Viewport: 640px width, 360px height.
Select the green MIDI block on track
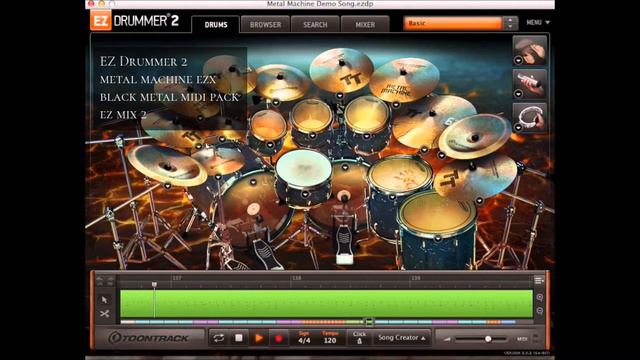coord(327,304)
